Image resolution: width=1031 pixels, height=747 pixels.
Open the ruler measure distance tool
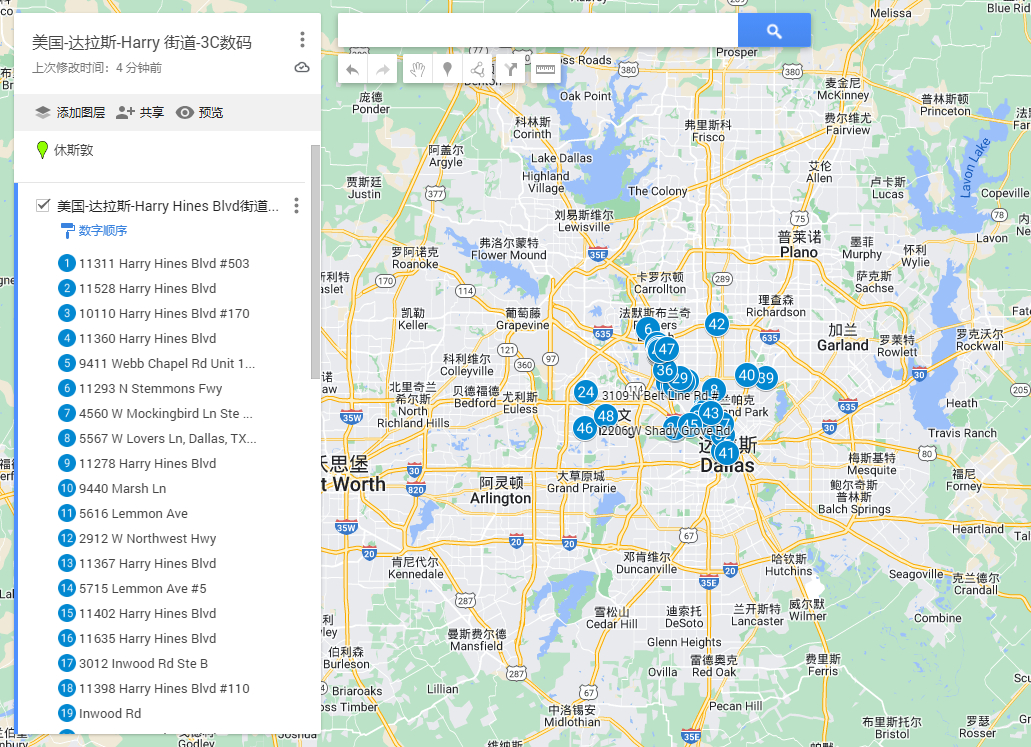pyautogui.click(x=545, y=69)
